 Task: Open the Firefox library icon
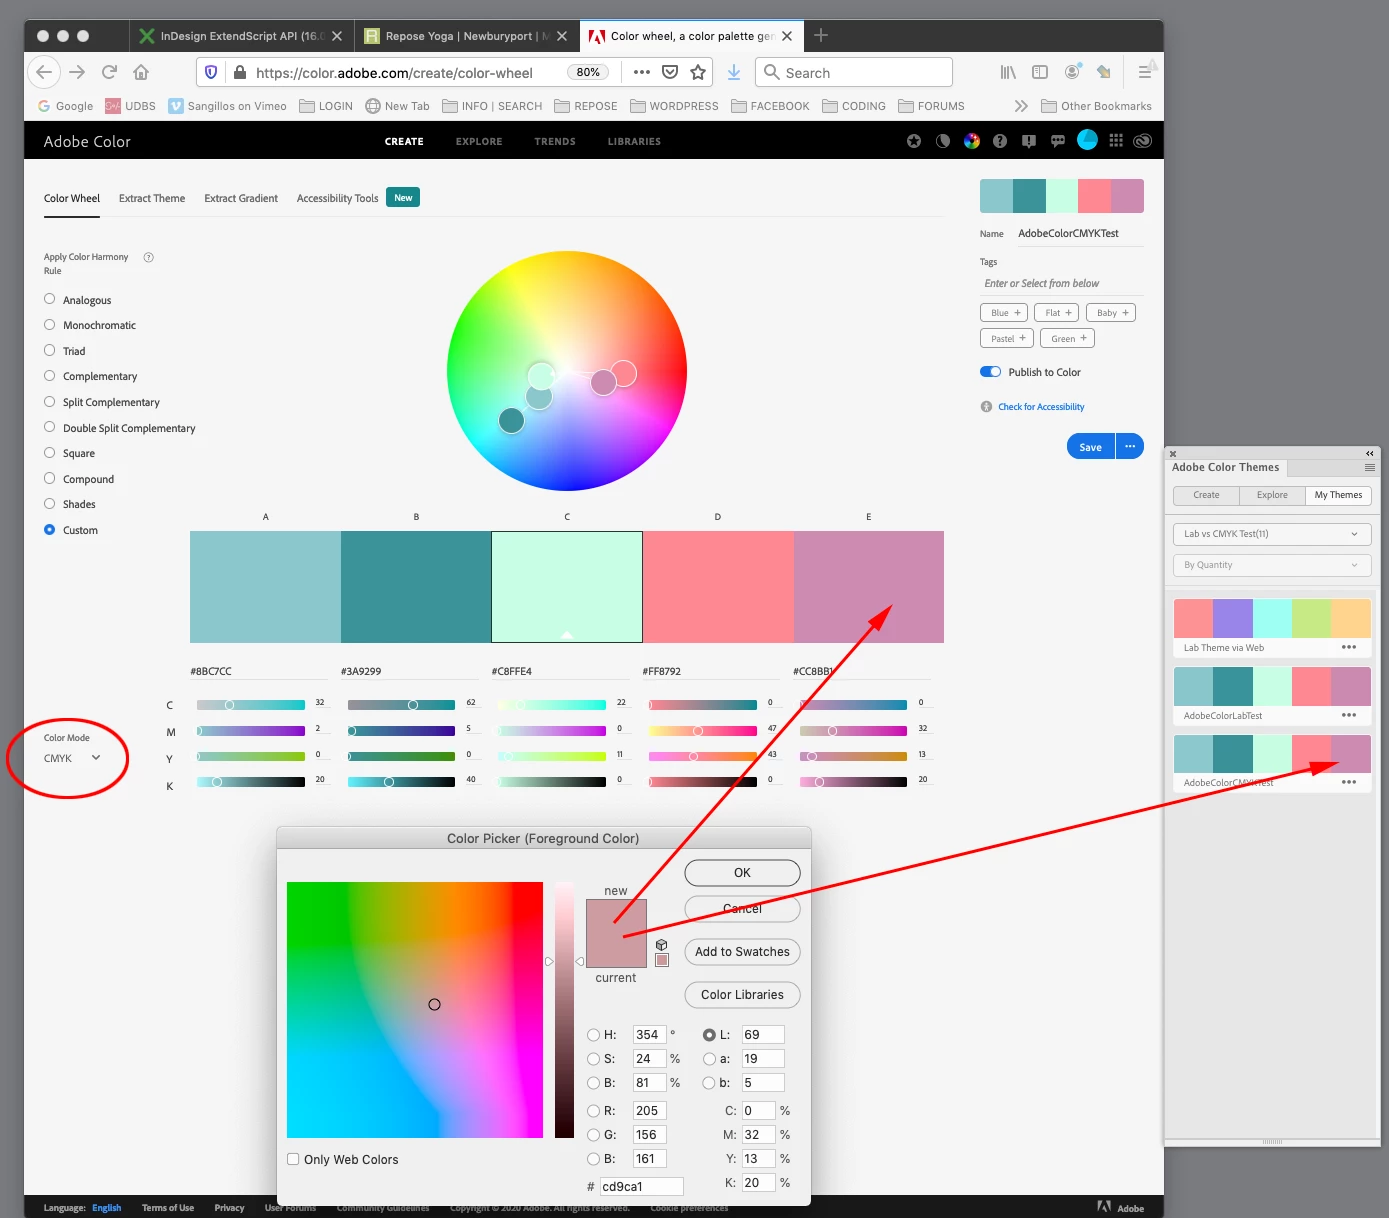(1008, 72)
